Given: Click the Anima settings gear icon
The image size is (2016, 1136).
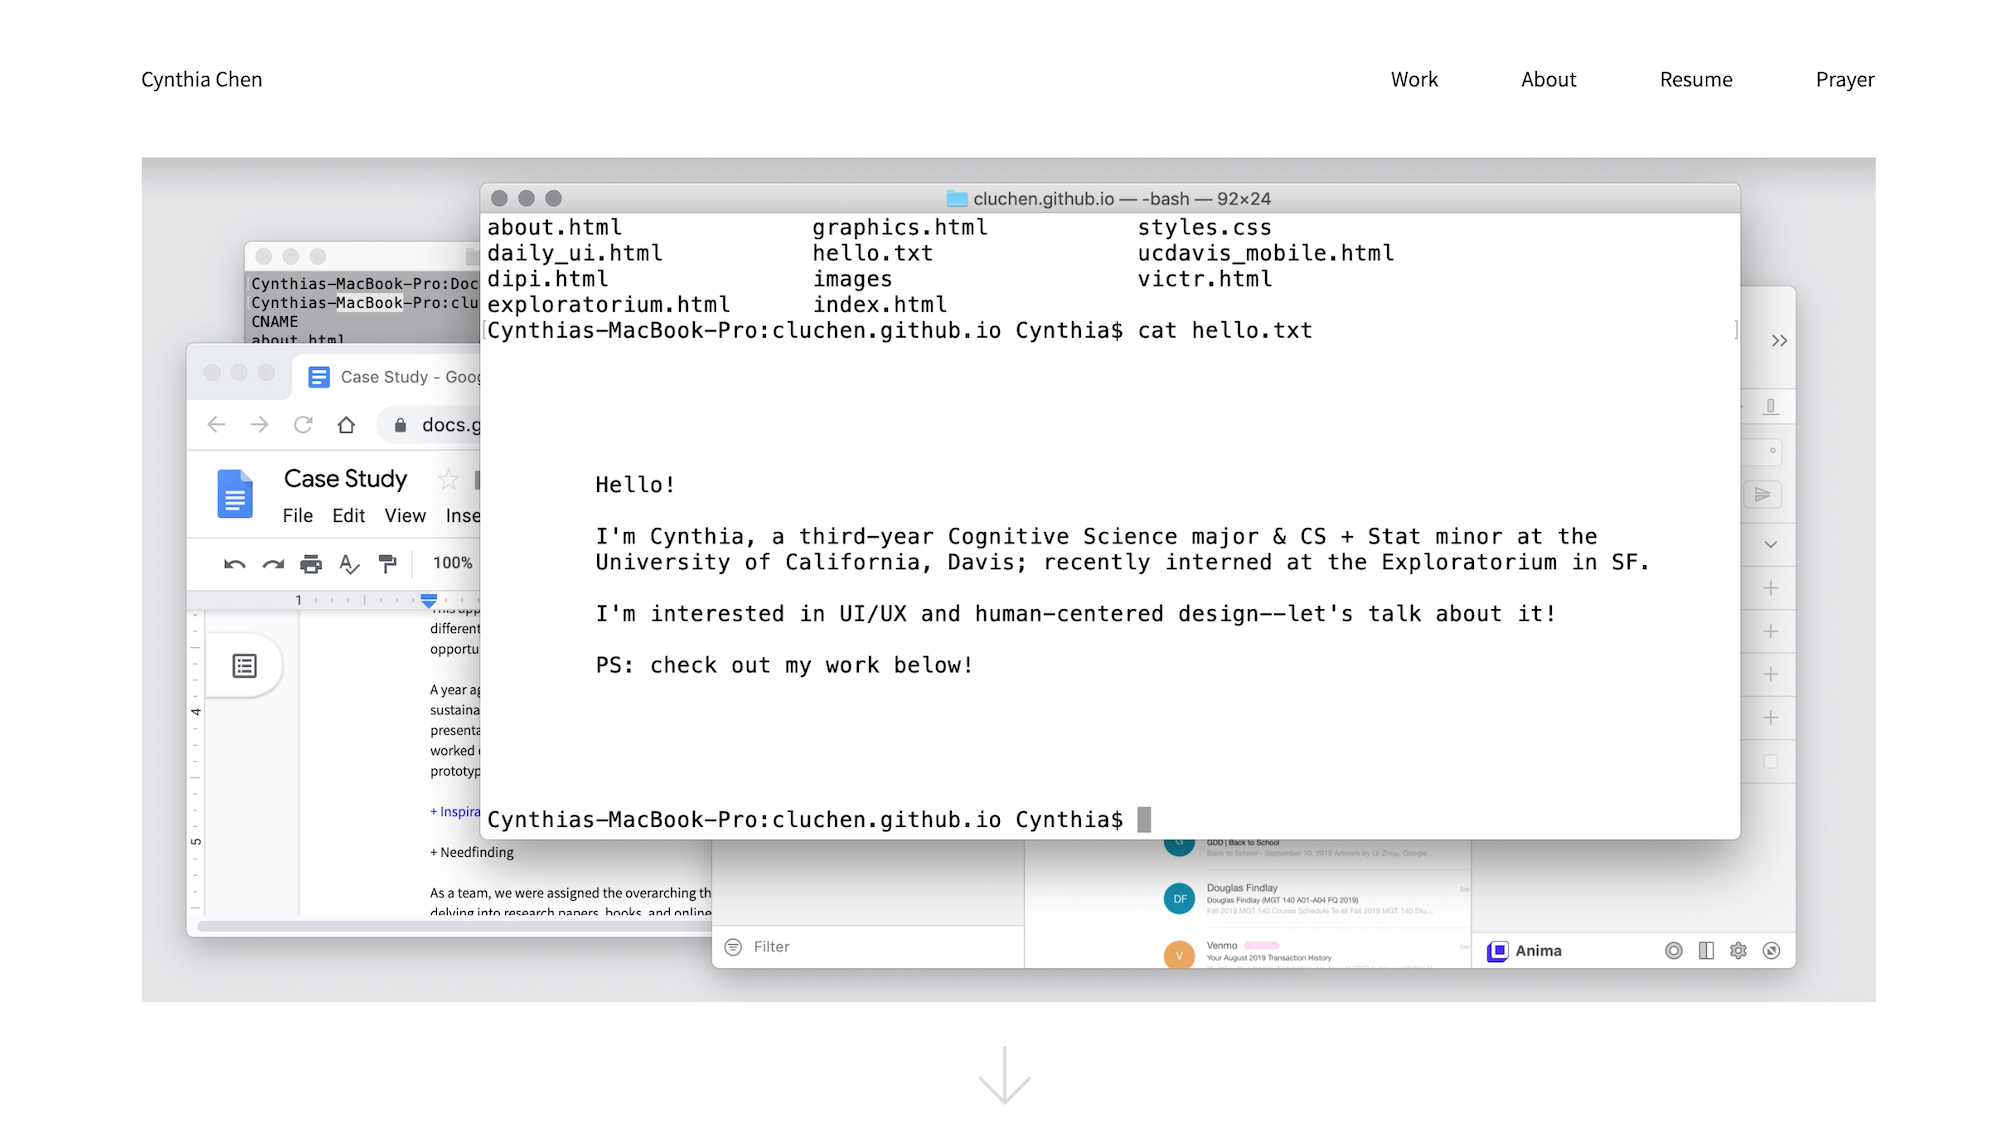Looking at the screenshot, I should tap(1738, 951).
